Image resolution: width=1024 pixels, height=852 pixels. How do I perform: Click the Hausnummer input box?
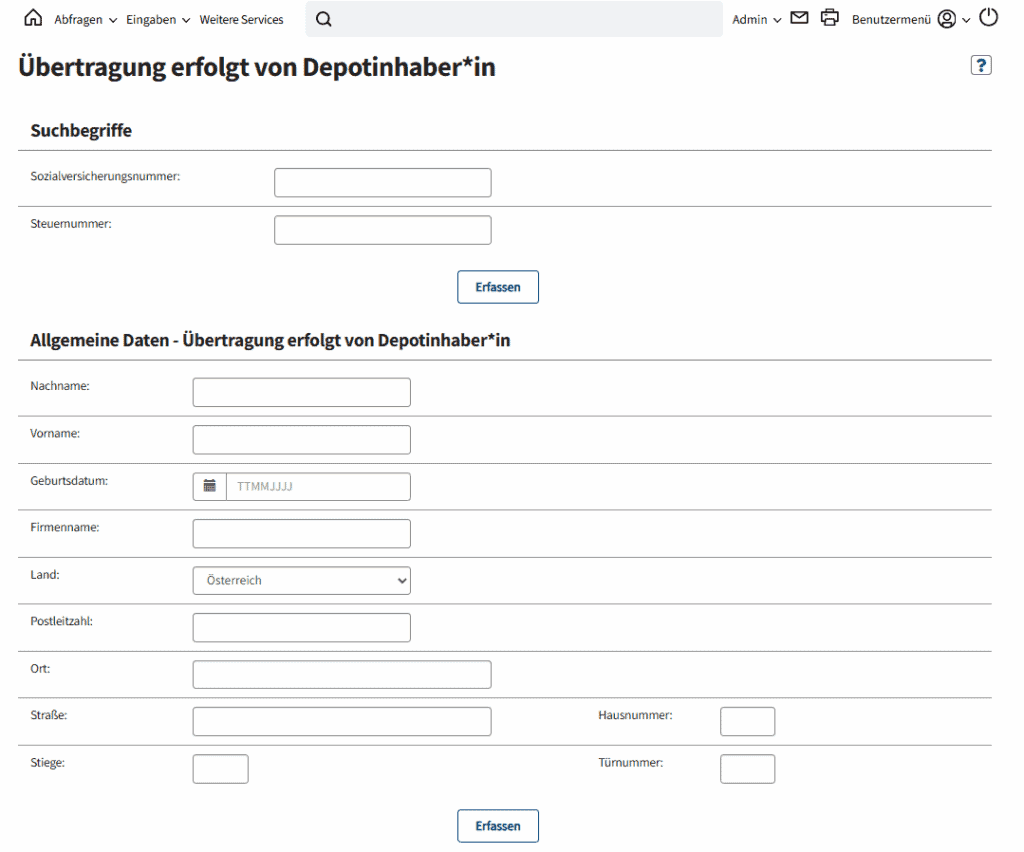[x=747, y=721]
